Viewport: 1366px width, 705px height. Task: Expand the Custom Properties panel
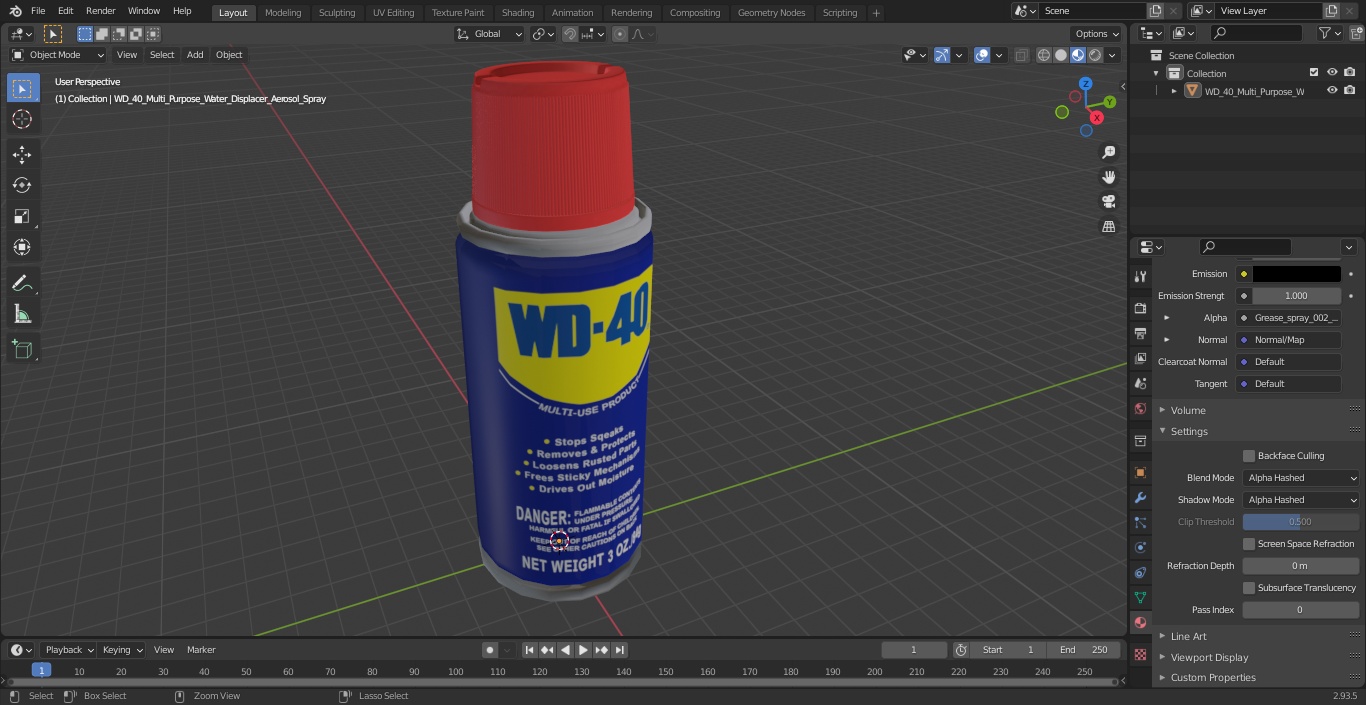tap(1212, 678)
